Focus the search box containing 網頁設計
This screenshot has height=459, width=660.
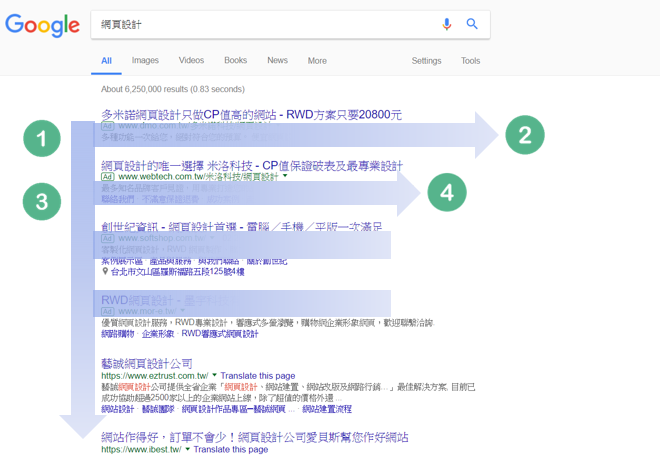tap(260, 24)
